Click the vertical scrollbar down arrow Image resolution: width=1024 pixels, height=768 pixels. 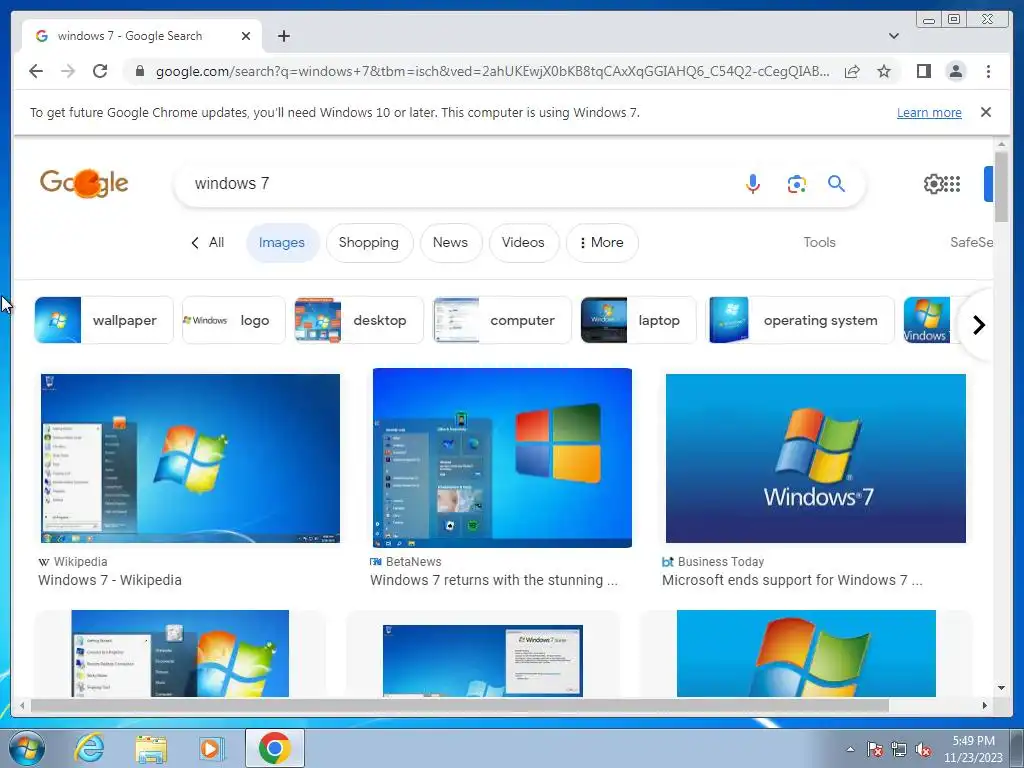[x=1001, y=688]
